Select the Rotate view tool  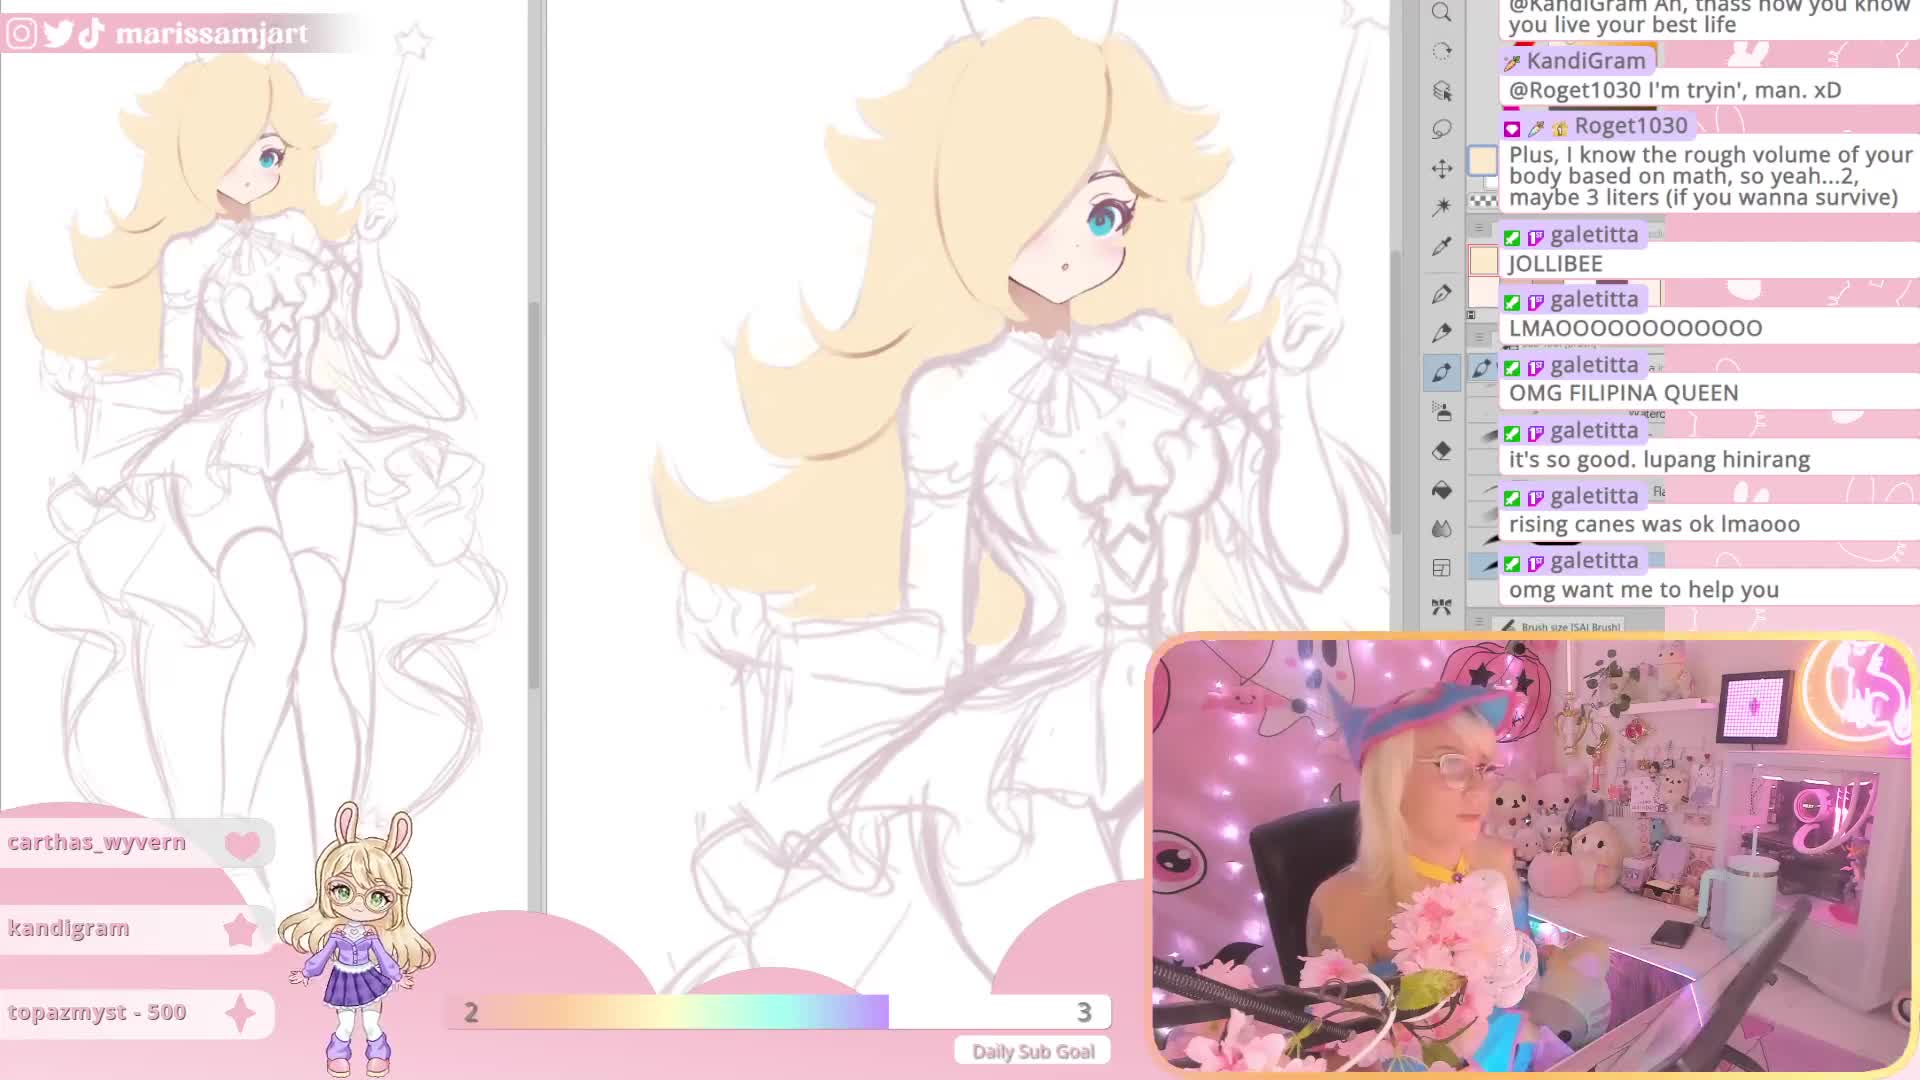click(1441, 52)
